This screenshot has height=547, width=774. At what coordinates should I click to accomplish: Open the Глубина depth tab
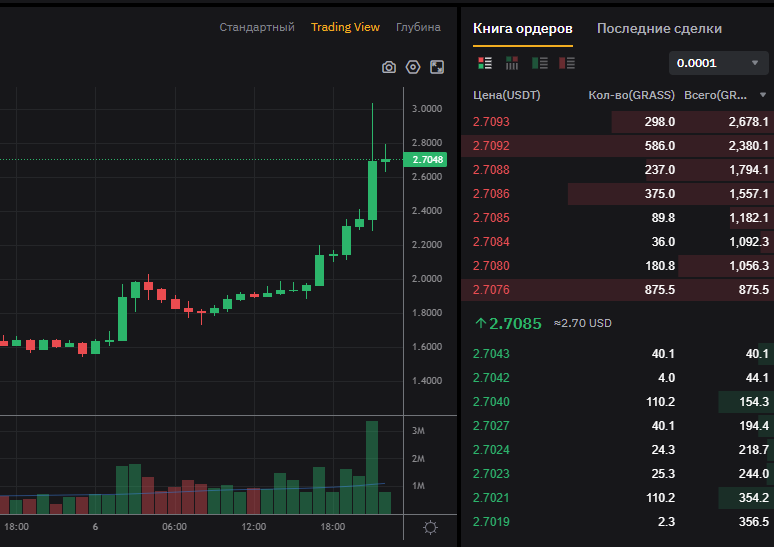pos(418,27)
